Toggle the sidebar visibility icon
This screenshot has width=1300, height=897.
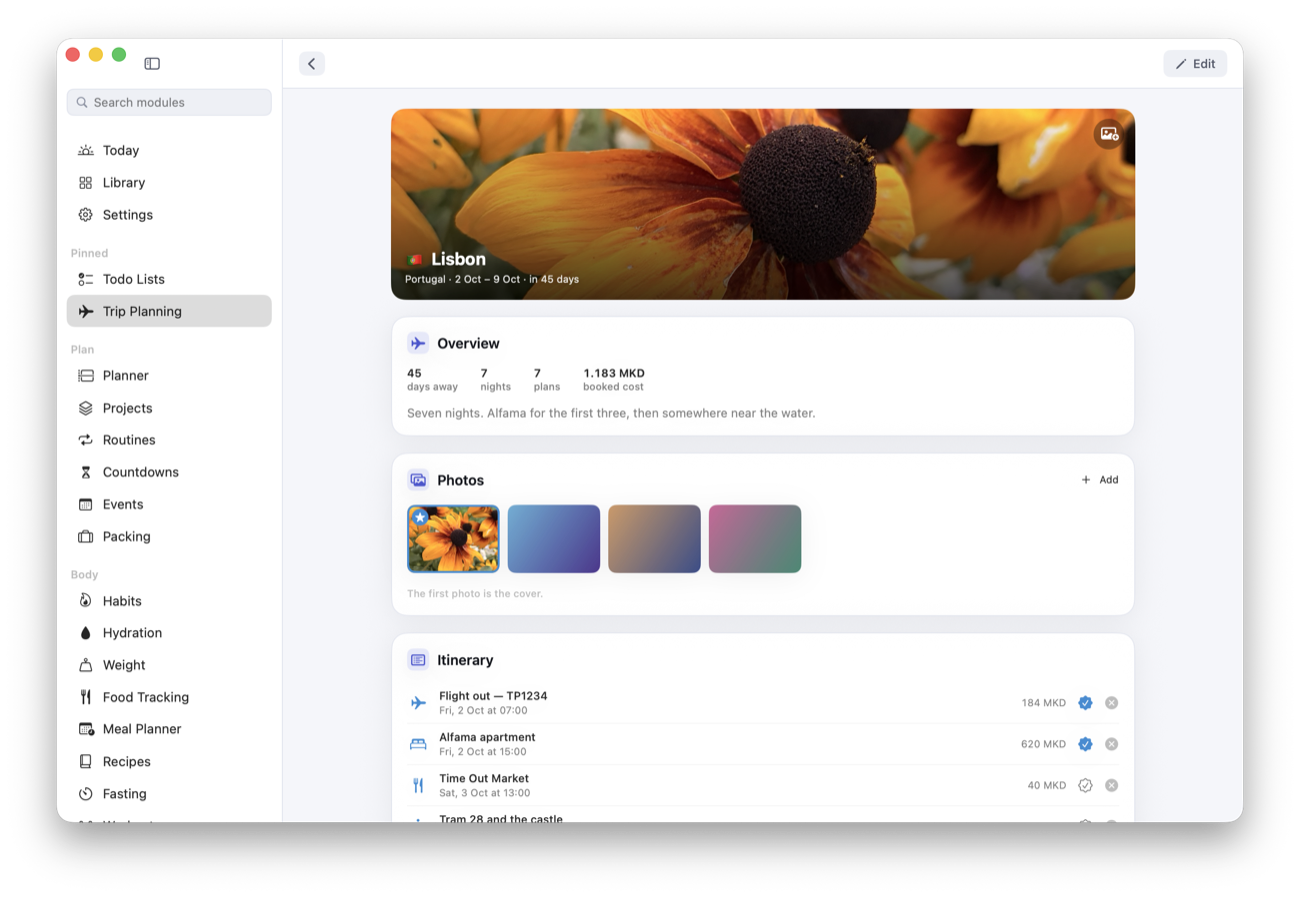coord(152,63)
